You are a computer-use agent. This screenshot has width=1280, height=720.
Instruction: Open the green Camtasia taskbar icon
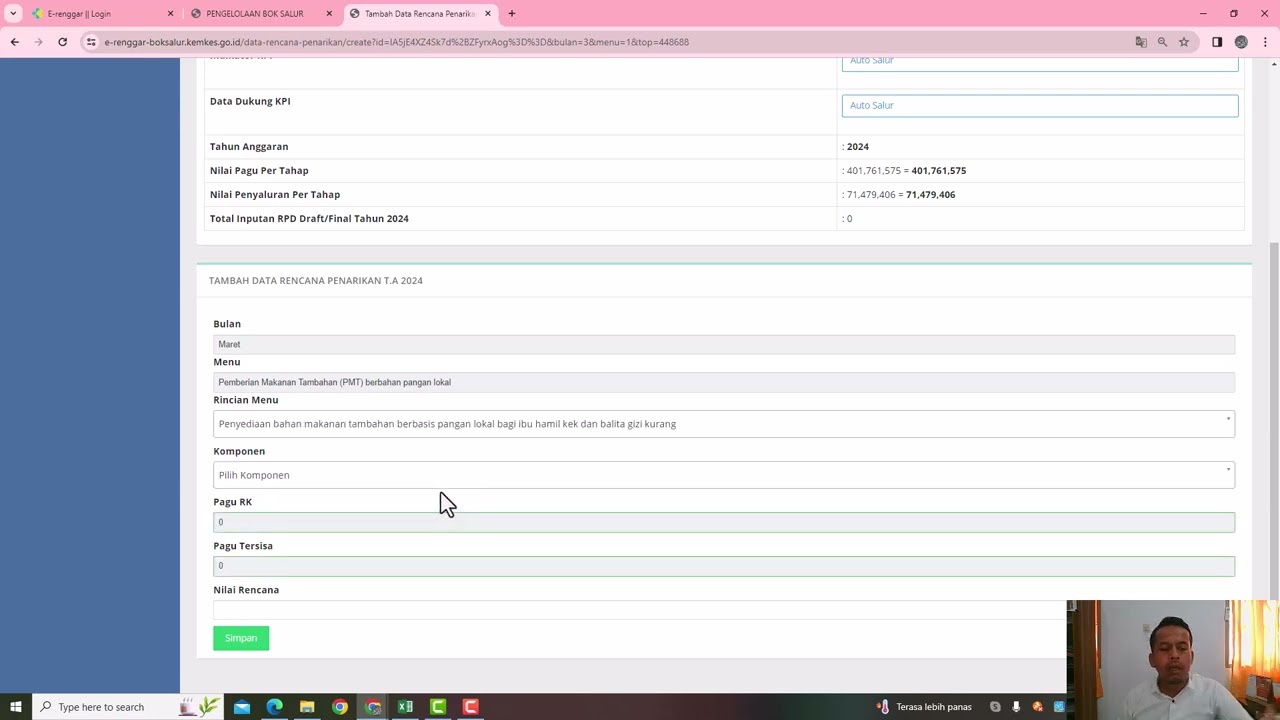[438, 707]
